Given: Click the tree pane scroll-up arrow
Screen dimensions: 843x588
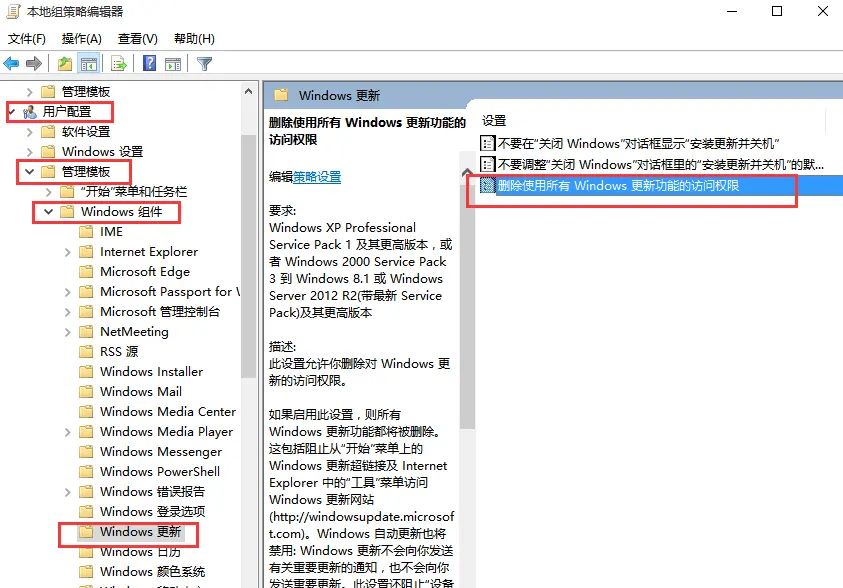Looking at the screenshot, I should (248, 91).
